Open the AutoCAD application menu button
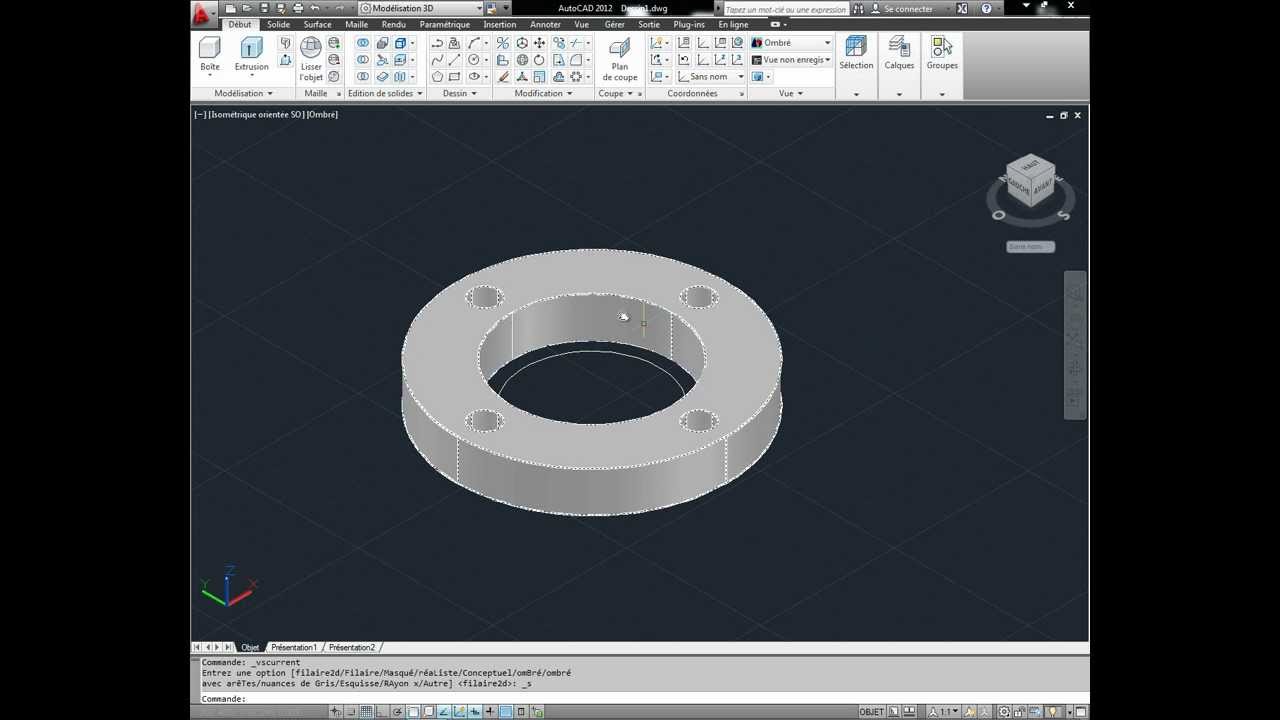This screenshot has height=720, width=1280. click(202, 12)
